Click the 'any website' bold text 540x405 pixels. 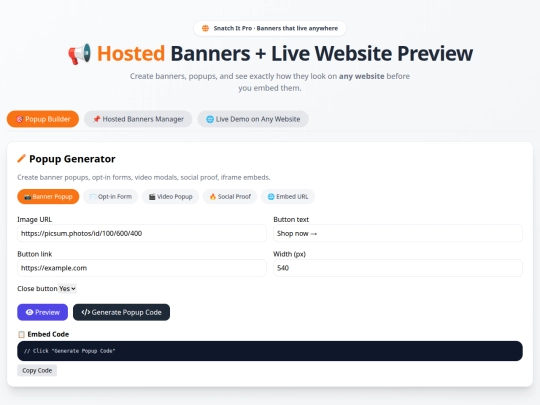pos(362,76)
